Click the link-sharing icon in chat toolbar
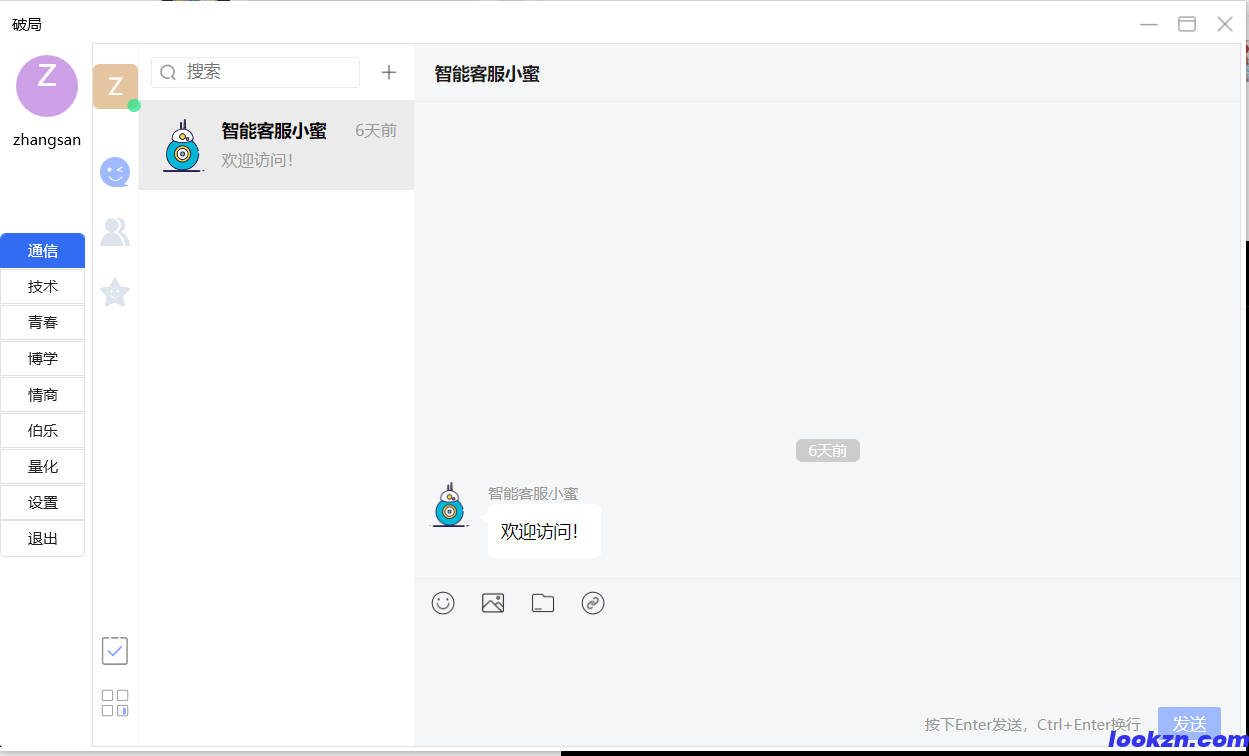Viewport: 1249px width, 756px height. [593, 602]
